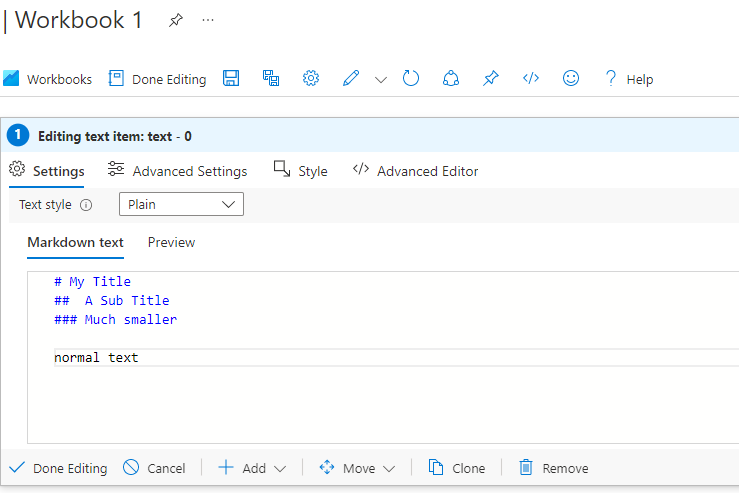Pin Workbook 1 using the title pin icon
Screen dimensions: 739x493
click(x=176, y=20)
